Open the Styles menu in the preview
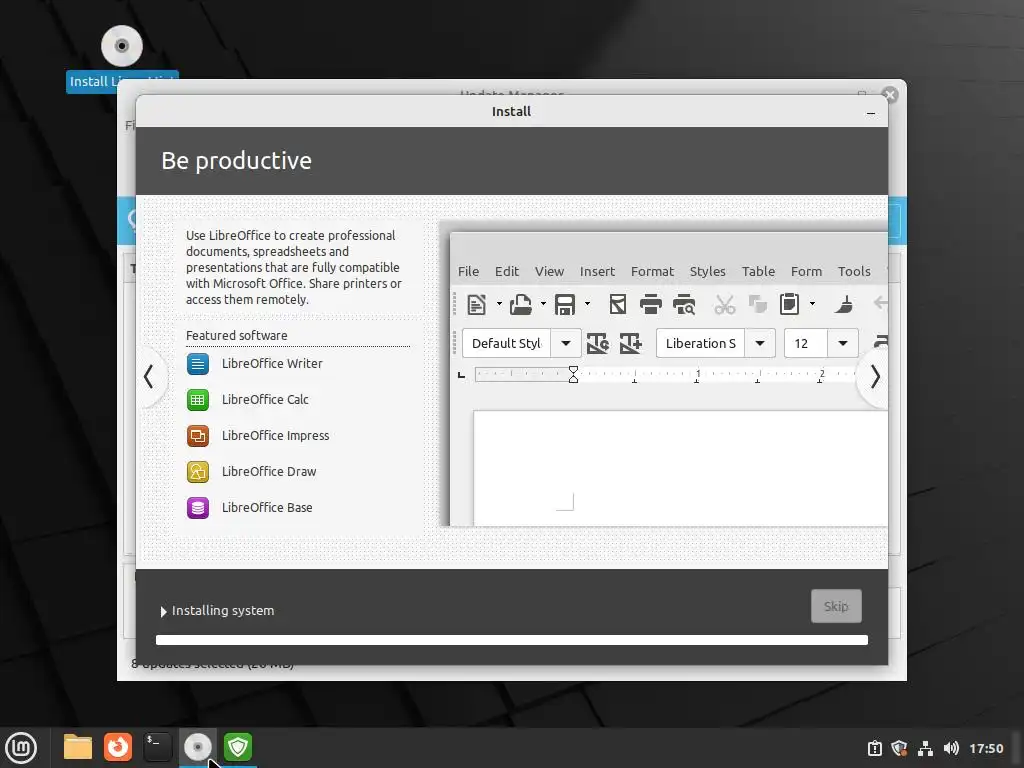 point(707,271)
